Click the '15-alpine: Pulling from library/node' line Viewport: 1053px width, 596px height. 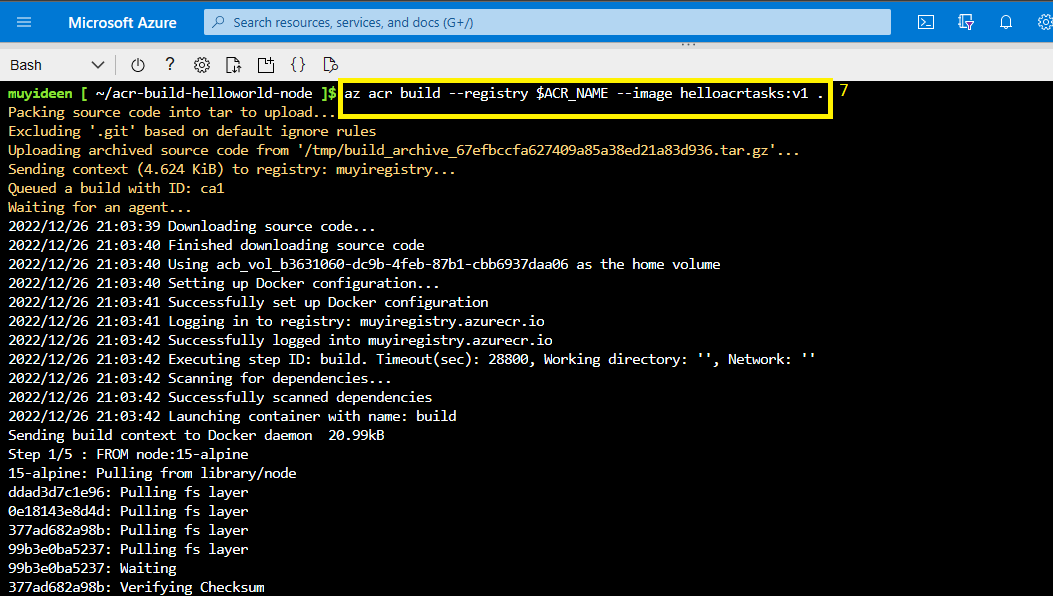pyautogui.click(x=152, y=473)
